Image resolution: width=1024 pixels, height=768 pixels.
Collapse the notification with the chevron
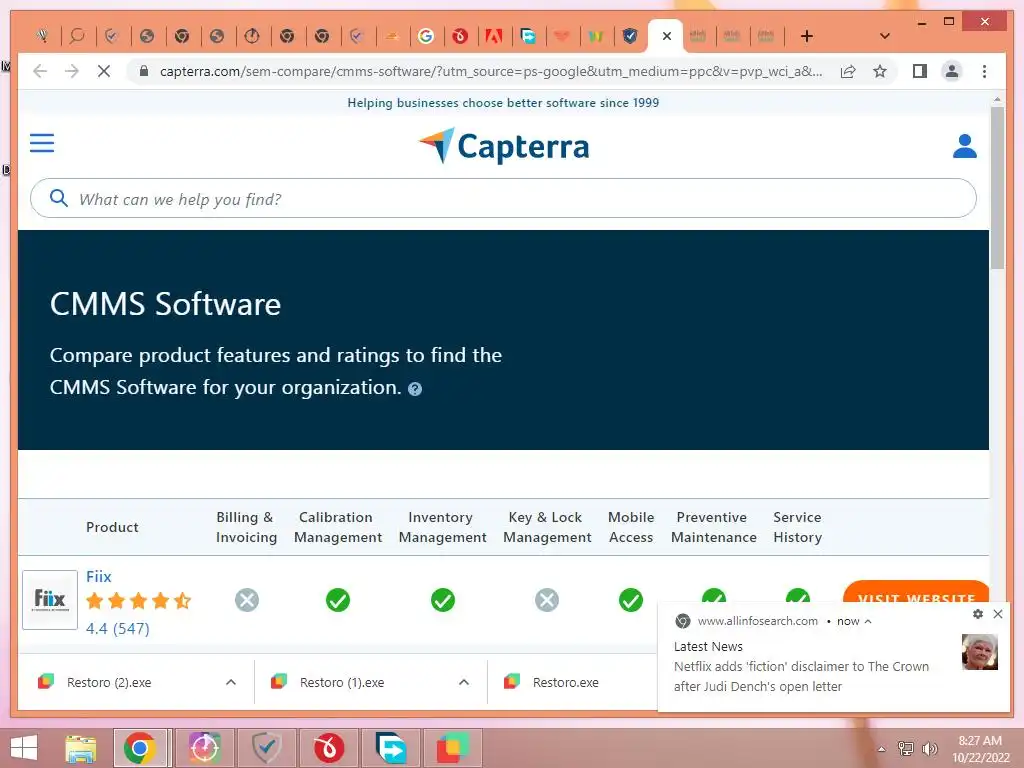click(x=868, y=621)
